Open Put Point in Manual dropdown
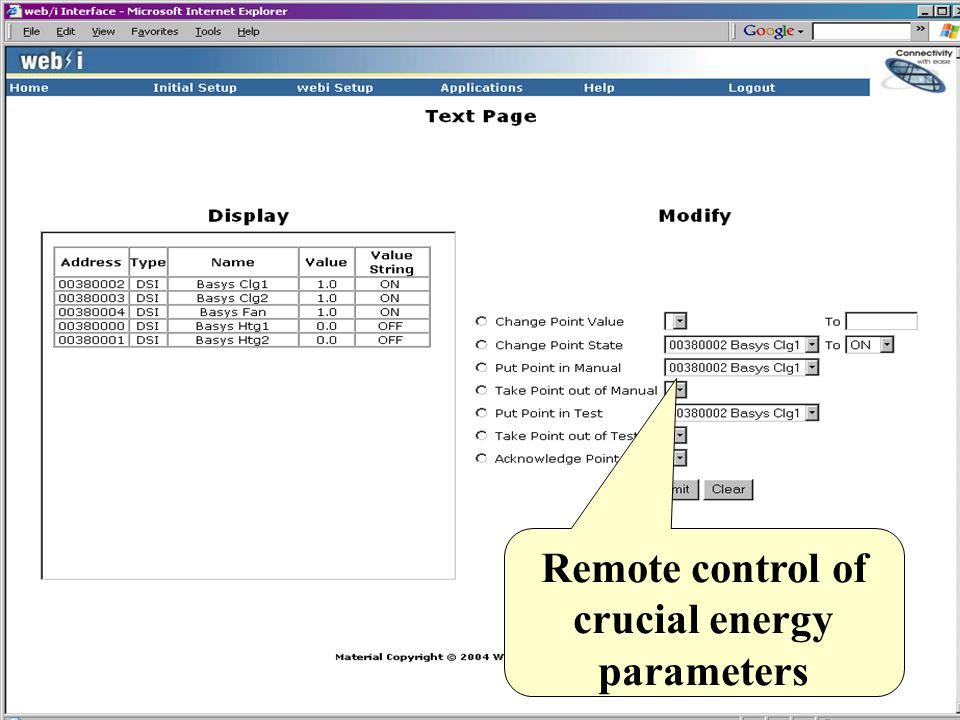This screenshot has height=720, width=960. click(x=741, y=367)
